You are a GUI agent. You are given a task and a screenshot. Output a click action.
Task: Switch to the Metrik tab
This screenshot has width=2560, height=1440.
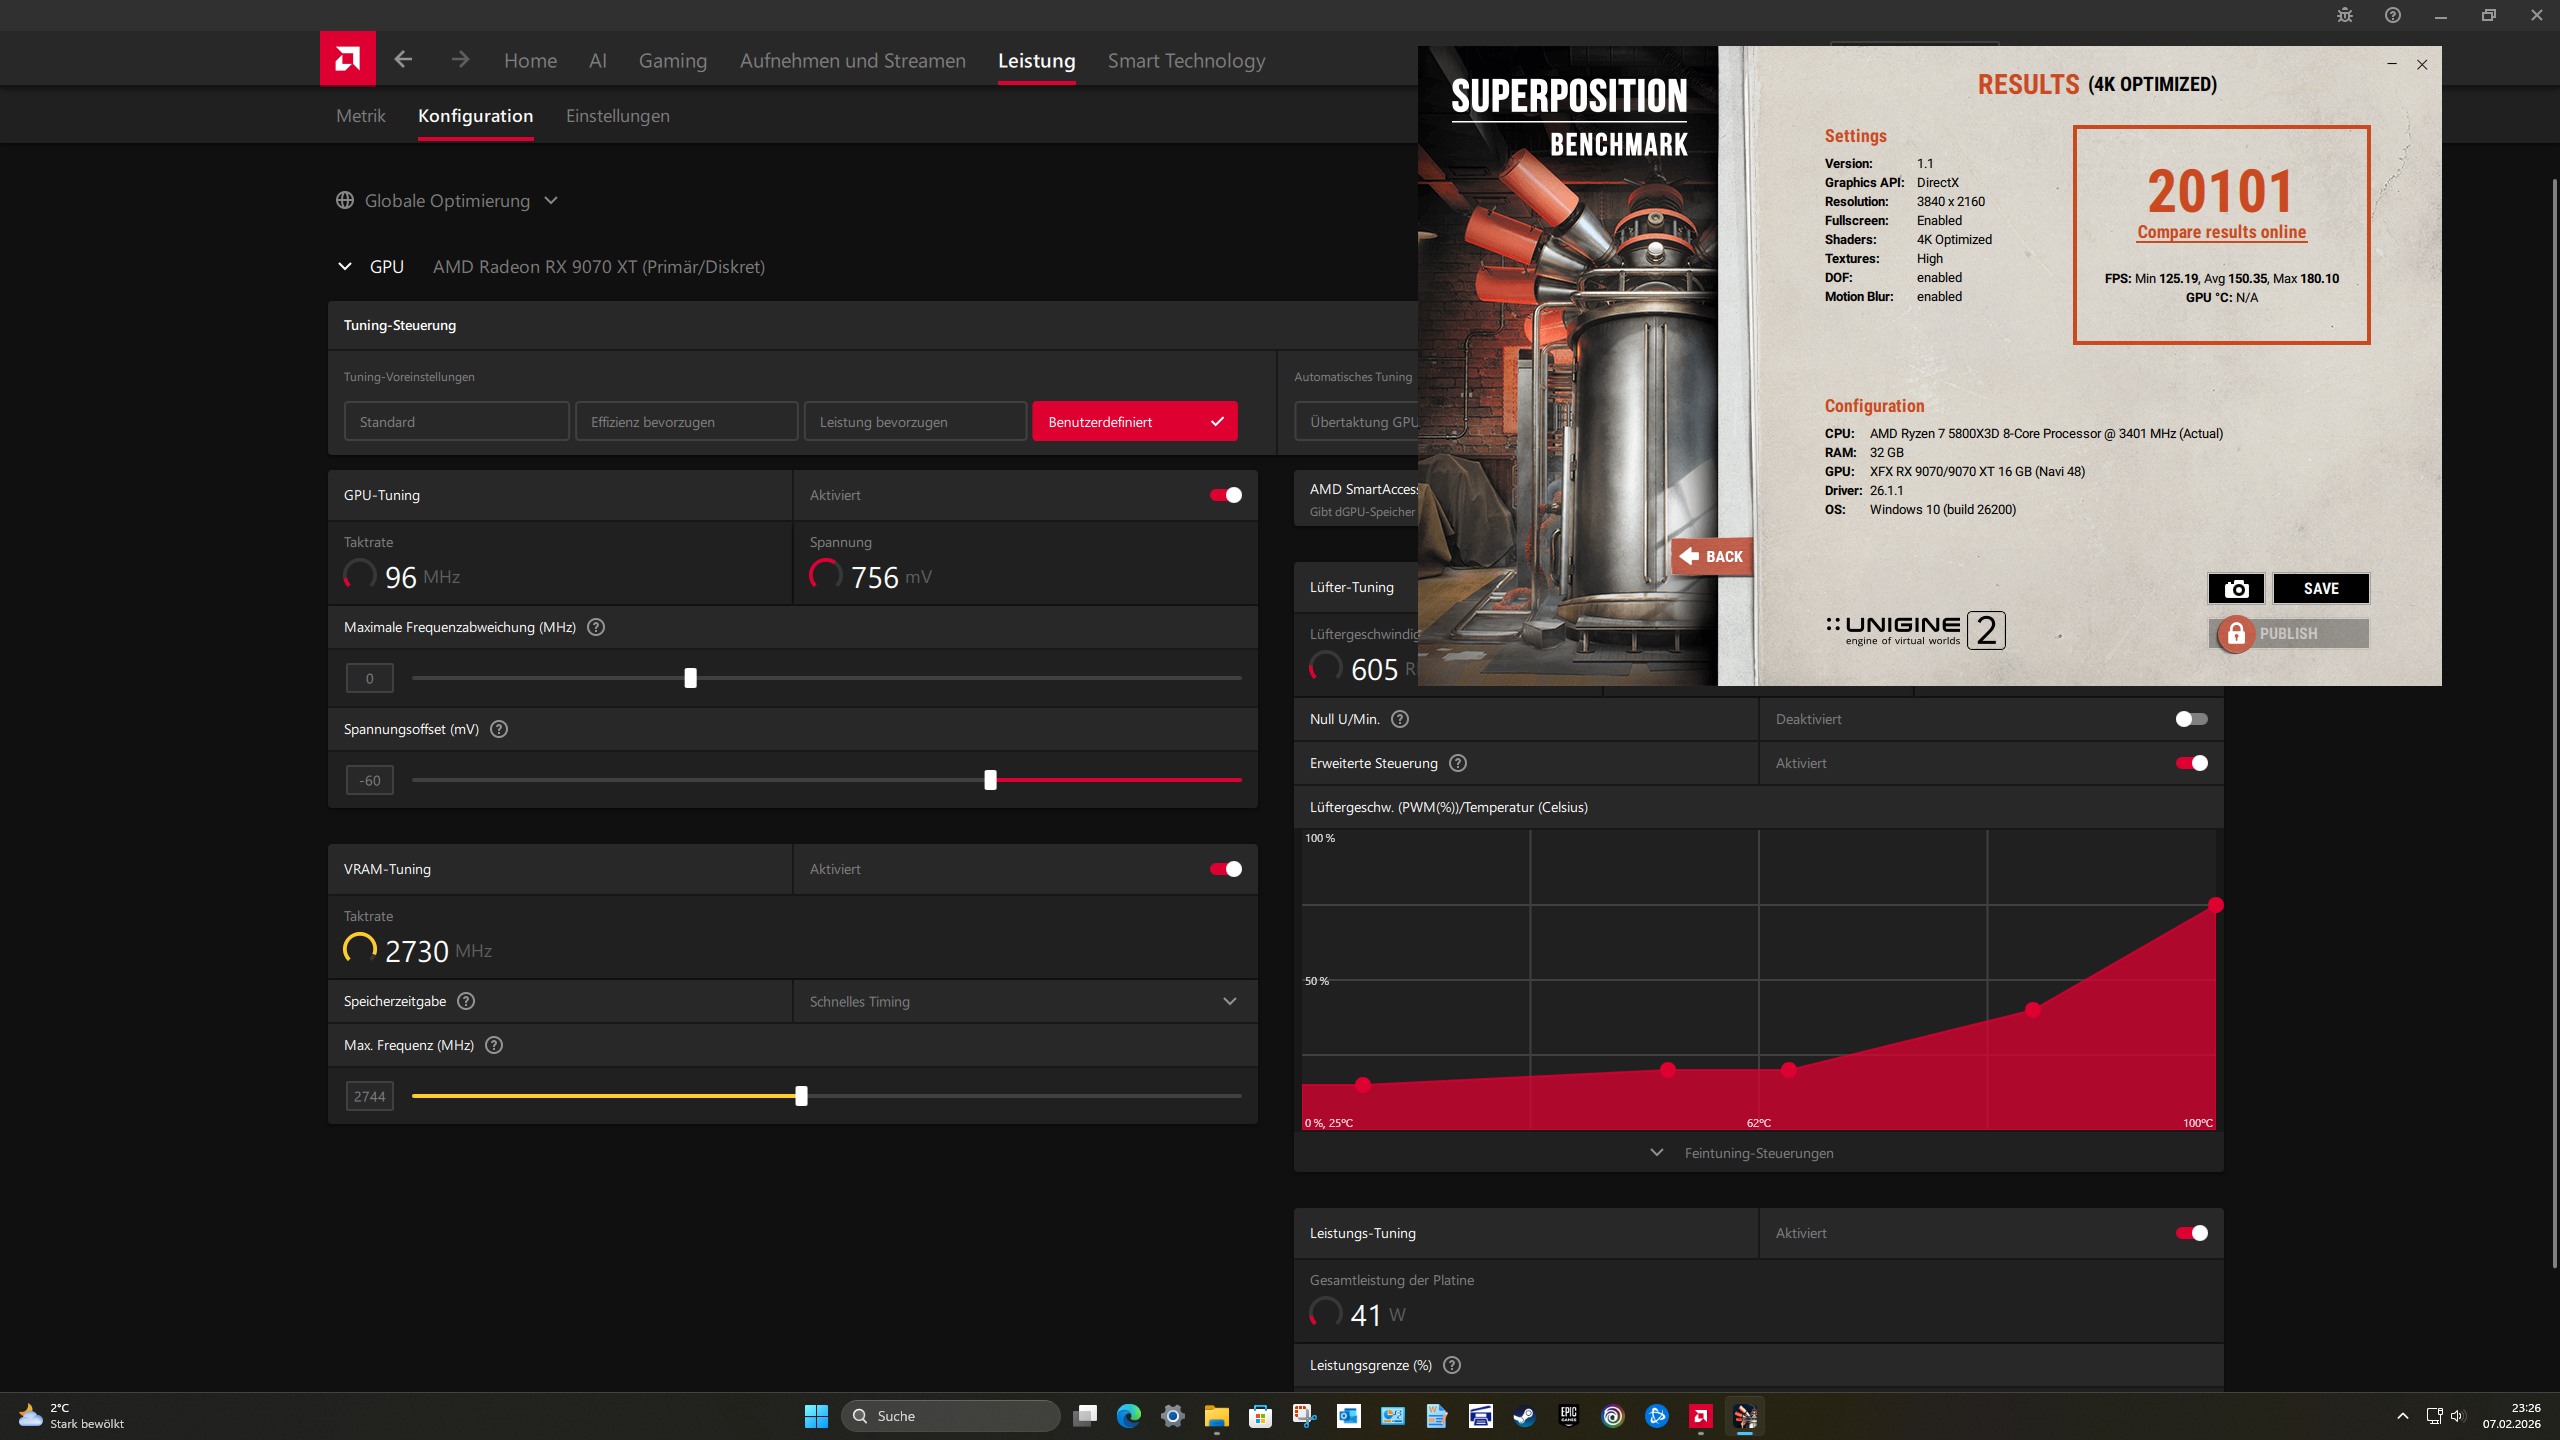pos(360,115)
